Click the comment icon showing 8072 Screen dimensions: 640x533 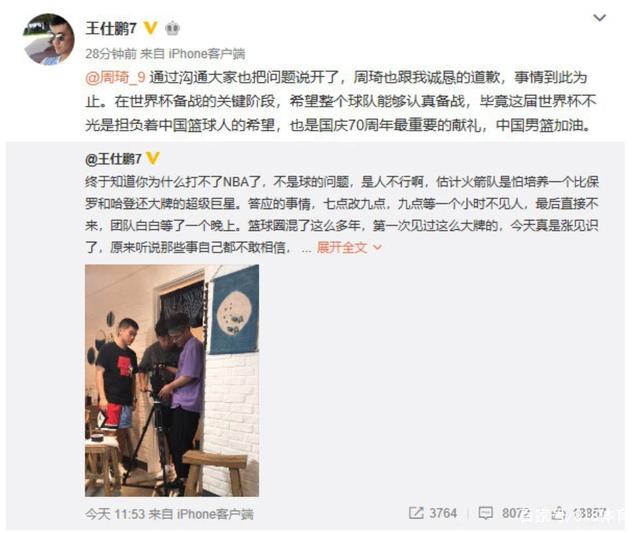[485, 513]
